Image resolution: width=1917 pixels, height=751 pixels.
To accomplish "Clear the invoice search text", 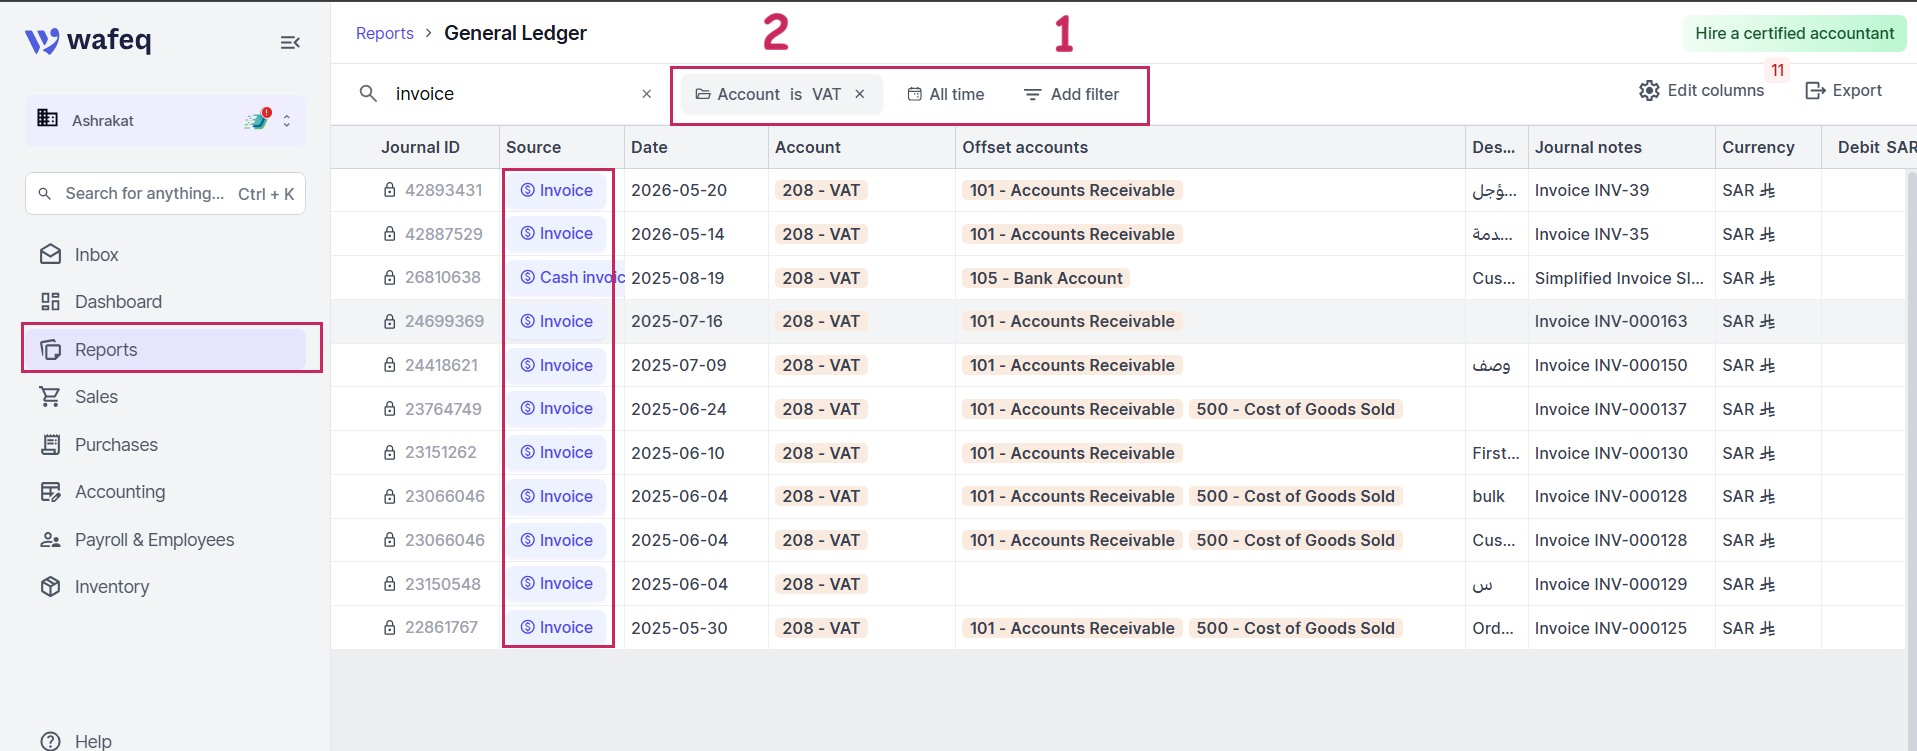I will (x=647, y=94).
